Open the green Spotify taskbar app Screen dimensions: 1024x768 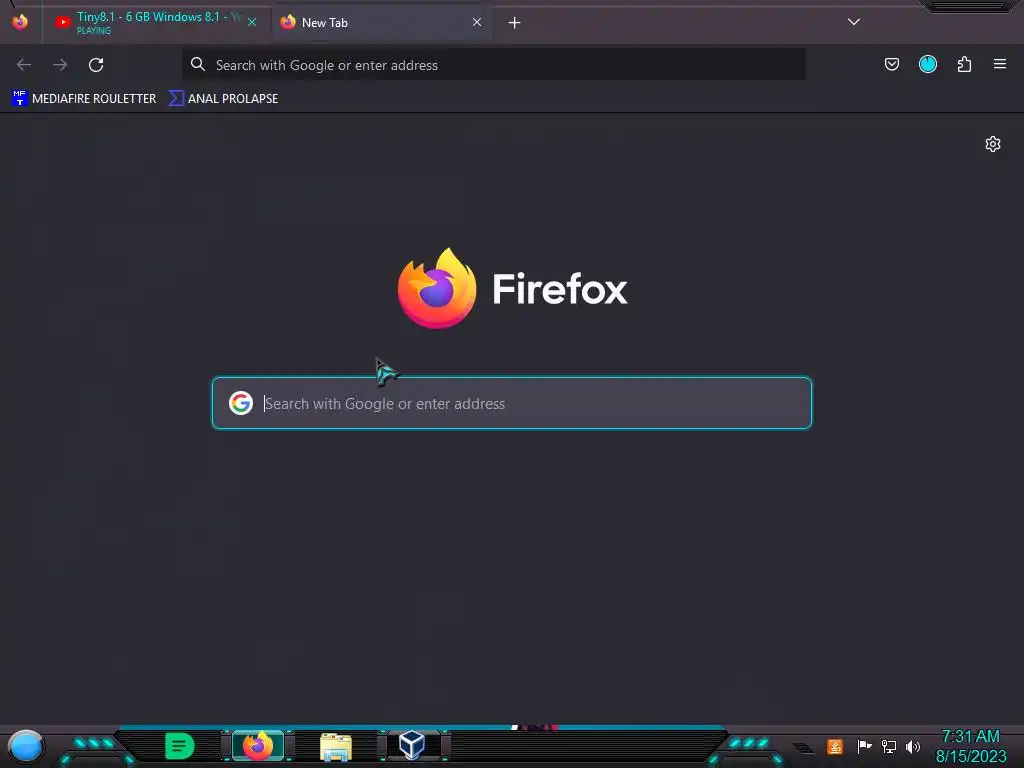click(x=180, y=746)
